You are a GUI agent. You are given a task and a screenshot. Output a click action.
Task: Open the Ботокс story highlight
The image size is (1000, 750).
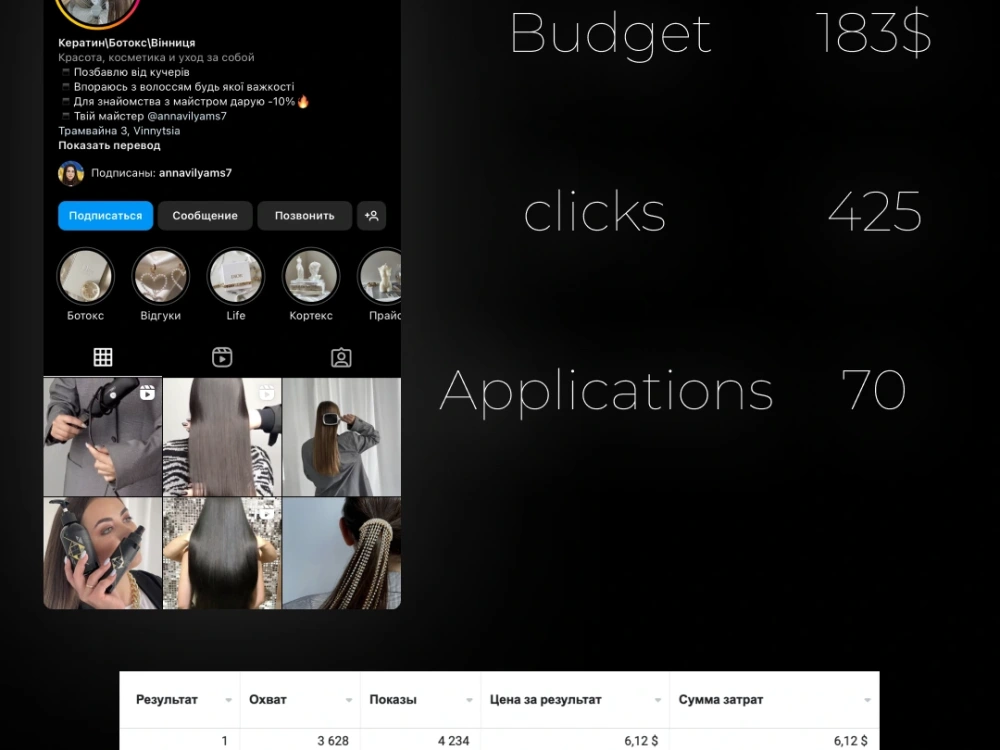(x=85, y=276)
